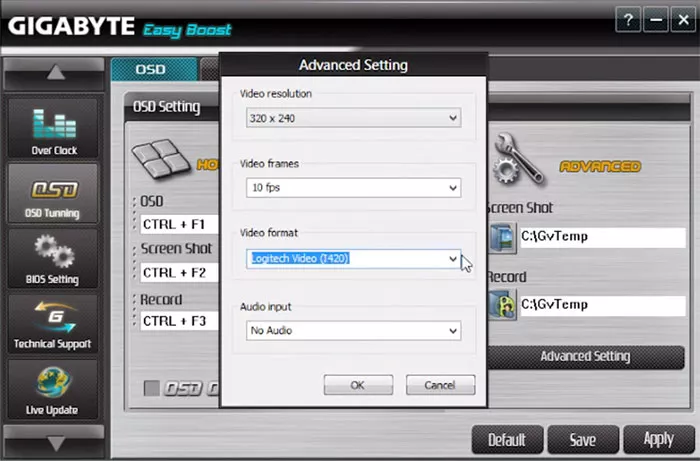Click the Record folder icon
700x461 pixels.
pos(502,305)
